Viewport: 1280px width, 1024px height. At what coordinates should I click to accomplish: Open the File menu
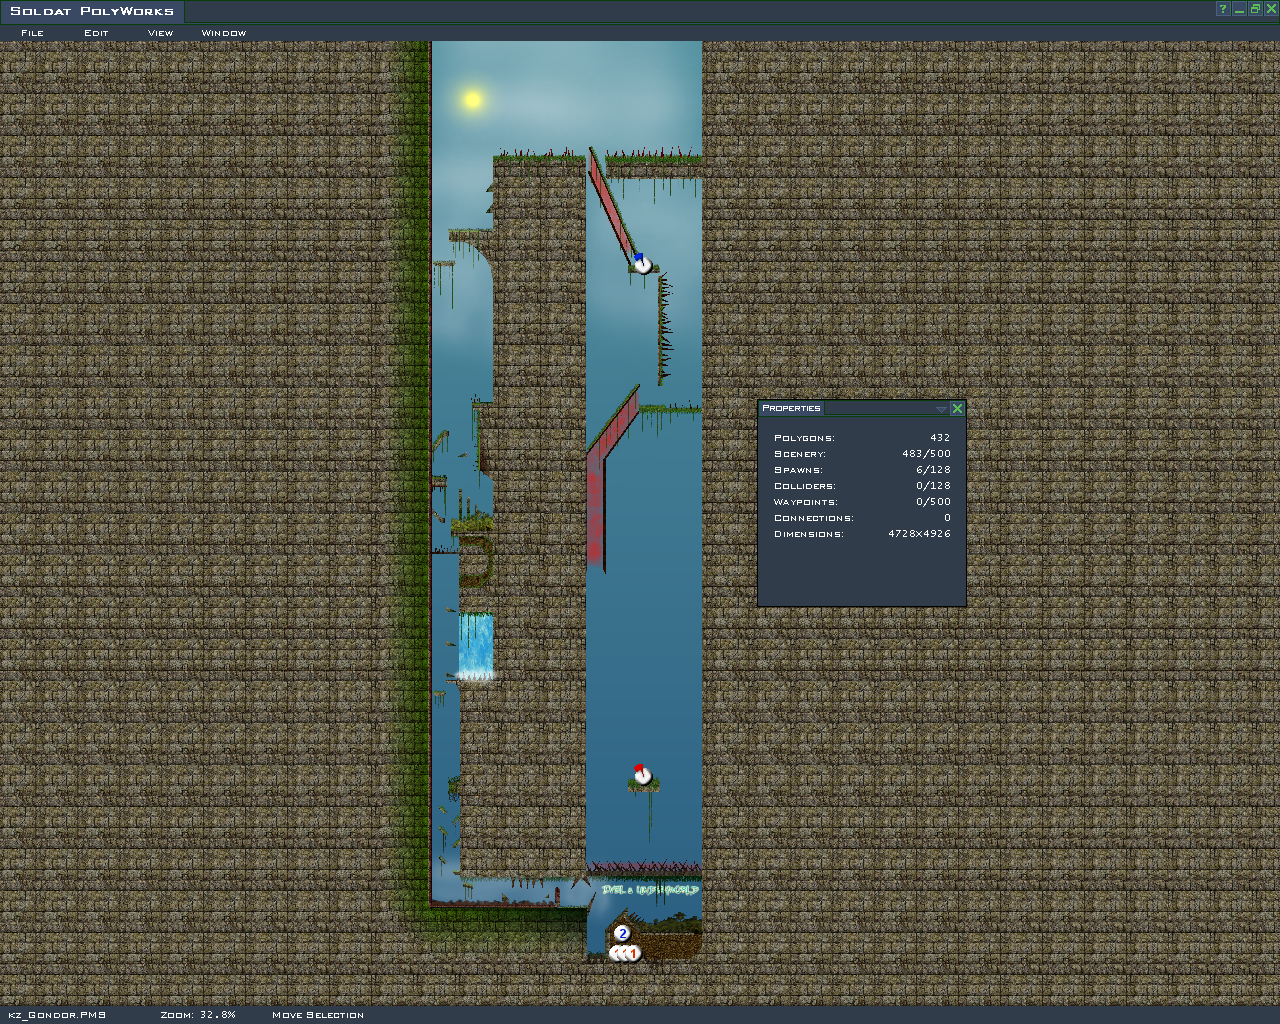32,33
